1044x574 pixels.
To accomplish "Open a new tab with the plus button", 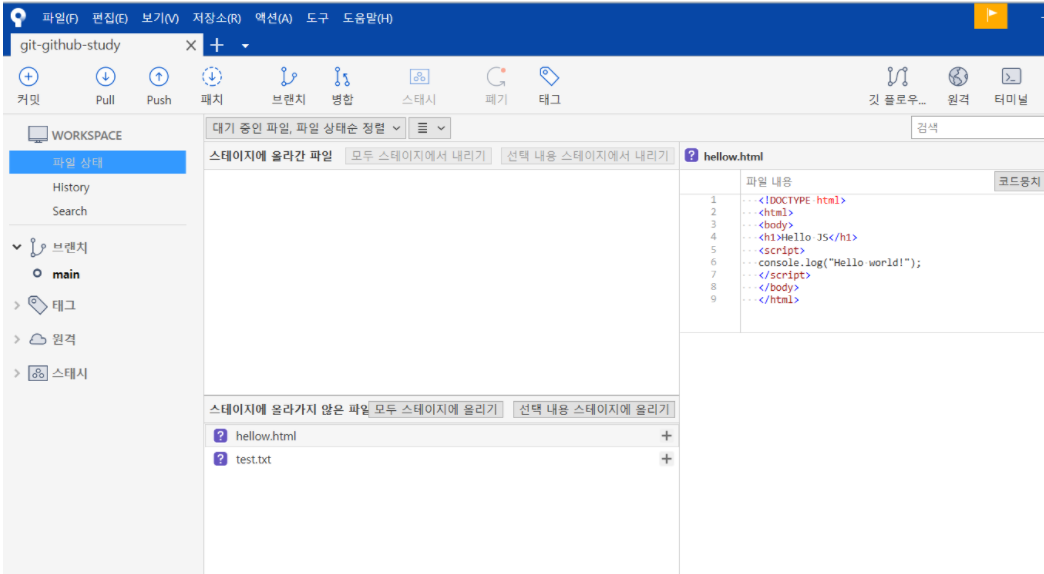I will 217,45.
